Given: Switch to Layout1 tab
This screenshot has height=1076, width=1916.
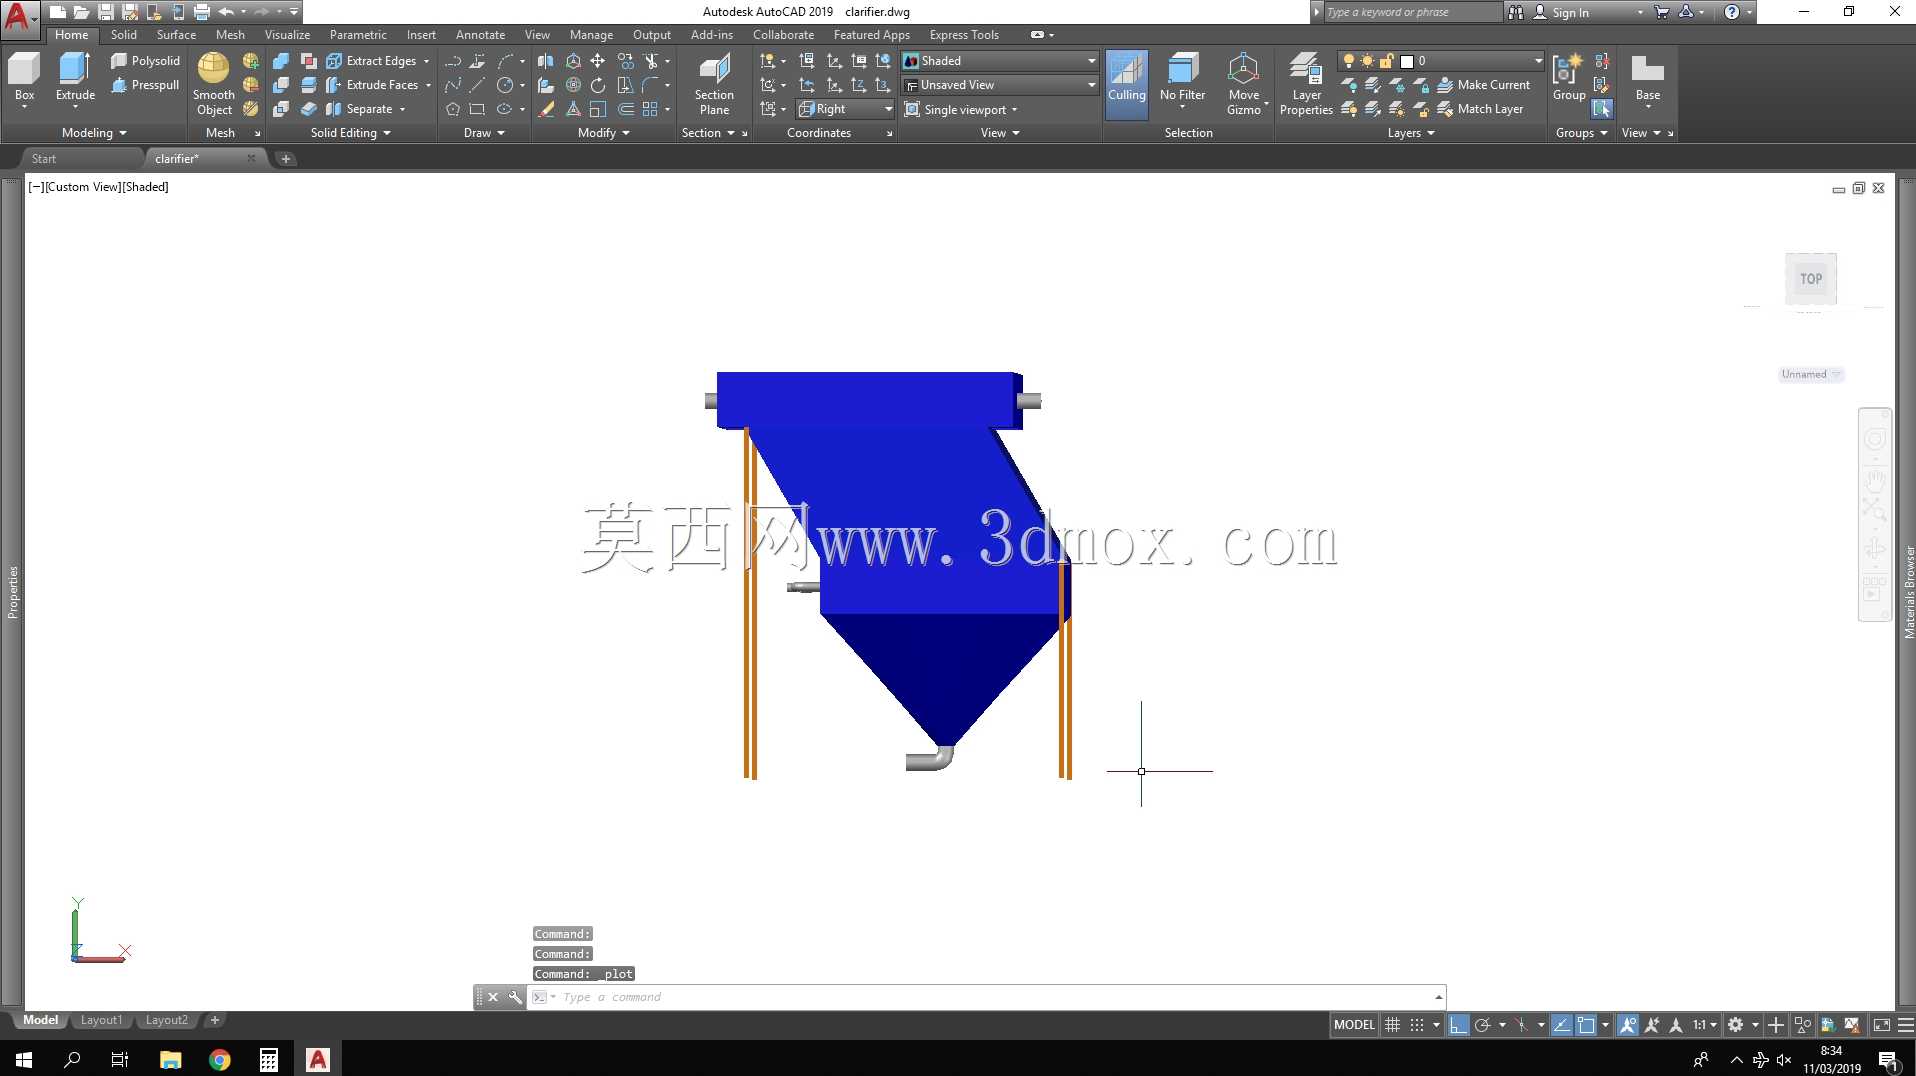Looking at the screenshot, I should [101, 1020].
